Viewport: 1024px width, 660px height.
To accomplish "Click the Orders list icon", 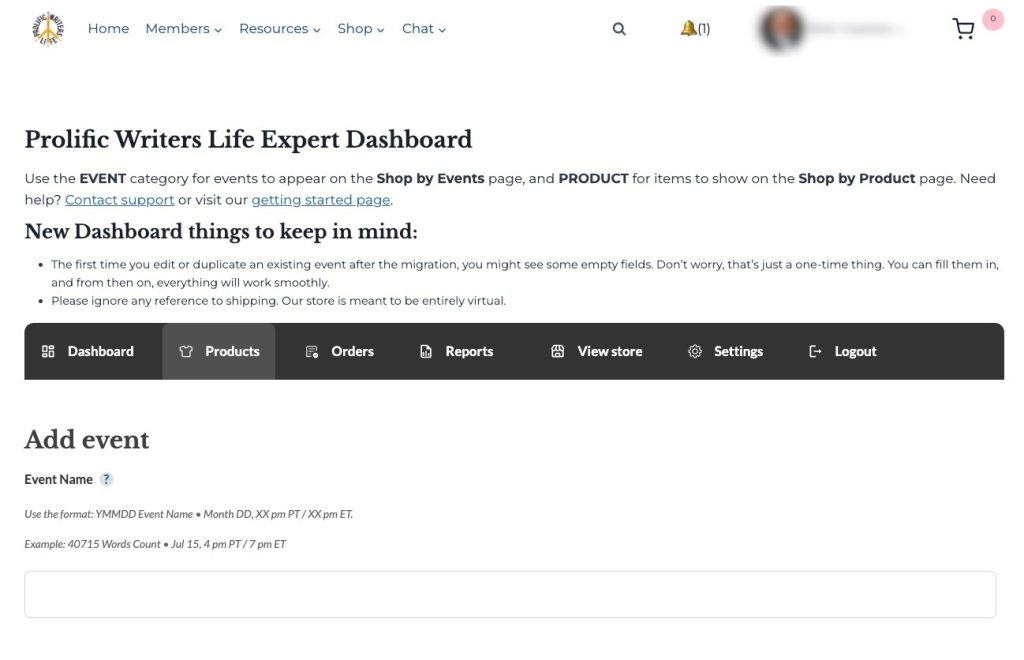I will (312, 352).
